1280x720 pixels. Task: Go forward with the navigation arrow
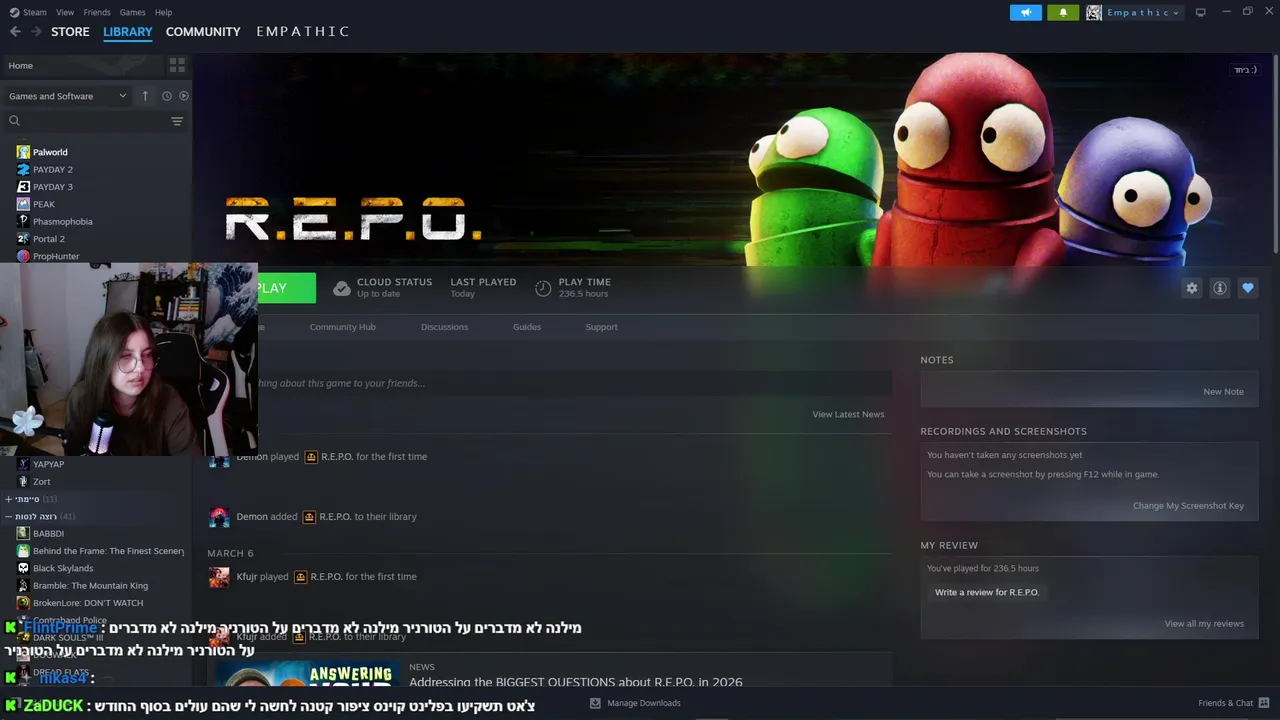point(36,32)
